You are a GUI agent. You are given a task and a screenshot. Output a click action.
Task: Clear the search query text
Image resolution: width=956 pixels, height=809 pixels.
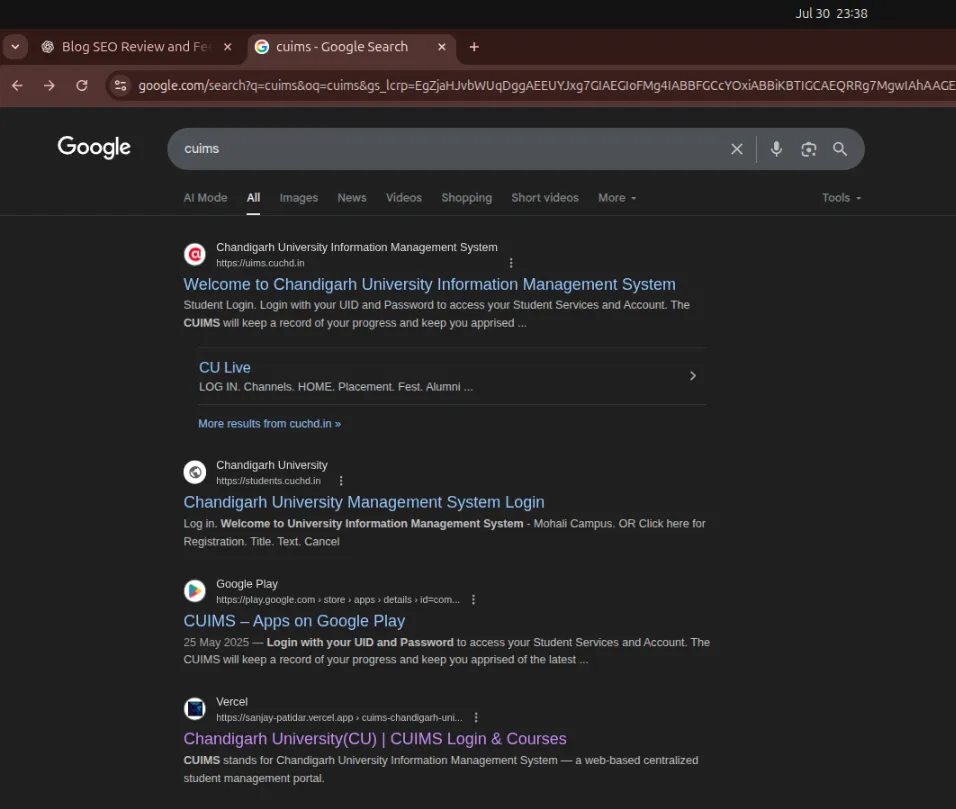tap(737, 149)
